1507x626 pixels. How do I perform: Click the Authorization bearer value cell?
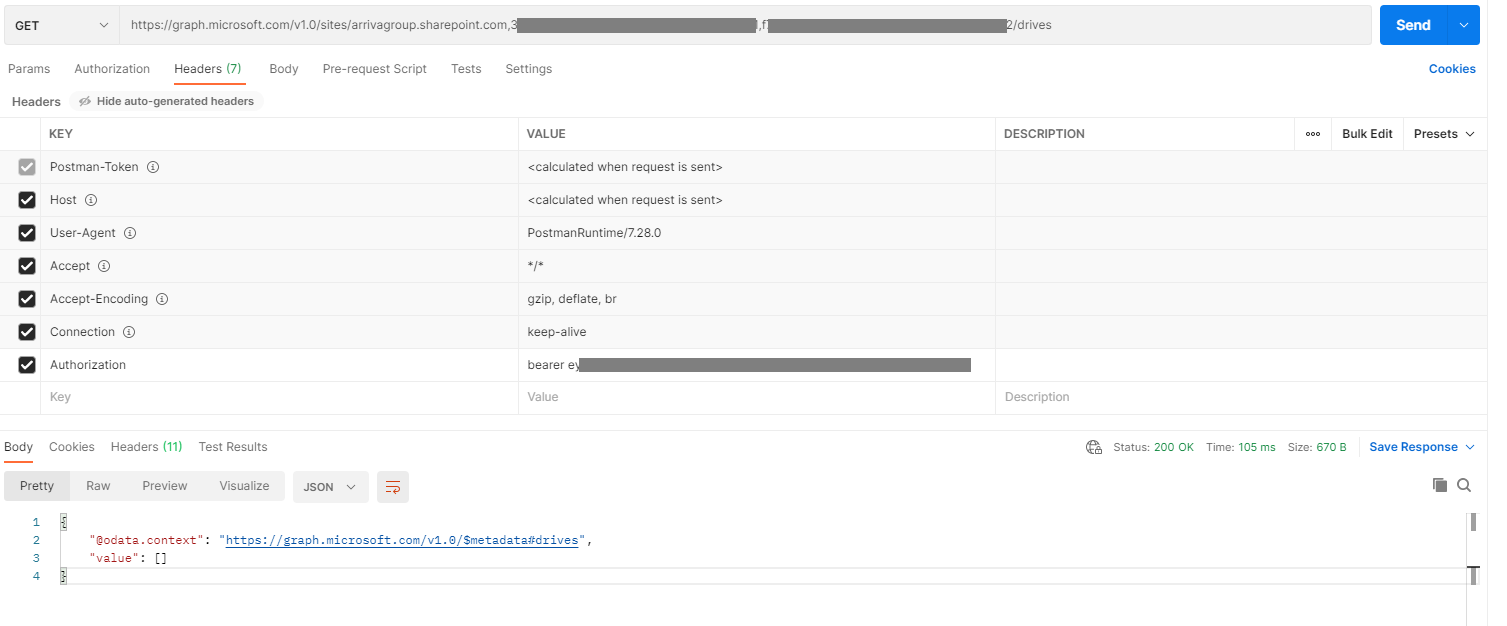757,365
